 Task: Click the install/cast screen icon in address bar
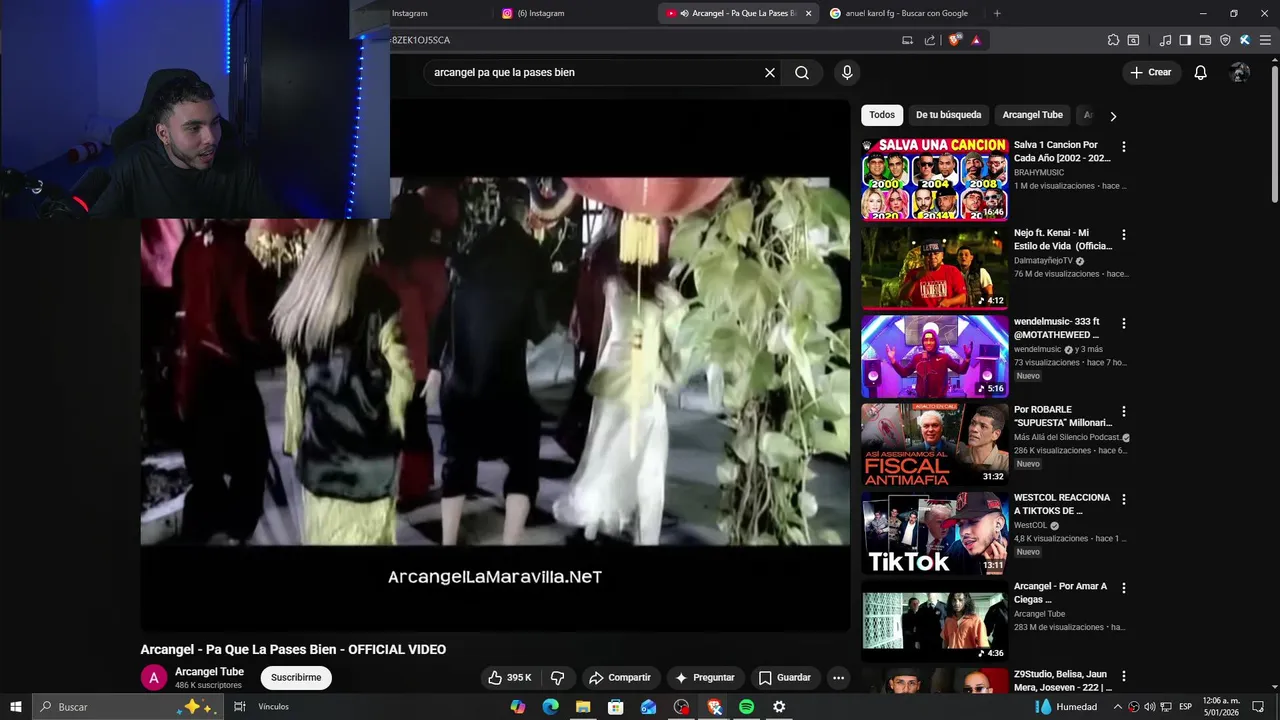click(907, 40)
